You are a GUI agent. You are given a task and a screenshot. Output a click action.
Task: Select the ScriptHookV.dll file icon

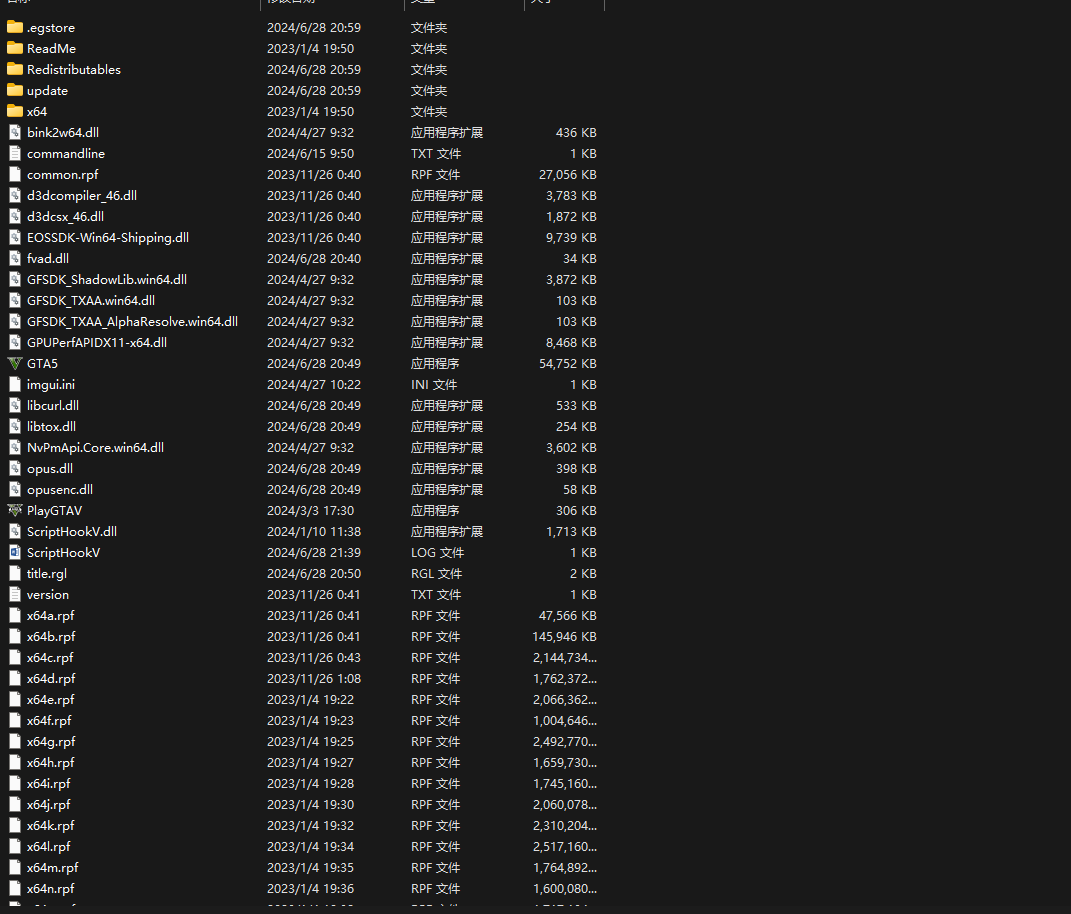15,531
